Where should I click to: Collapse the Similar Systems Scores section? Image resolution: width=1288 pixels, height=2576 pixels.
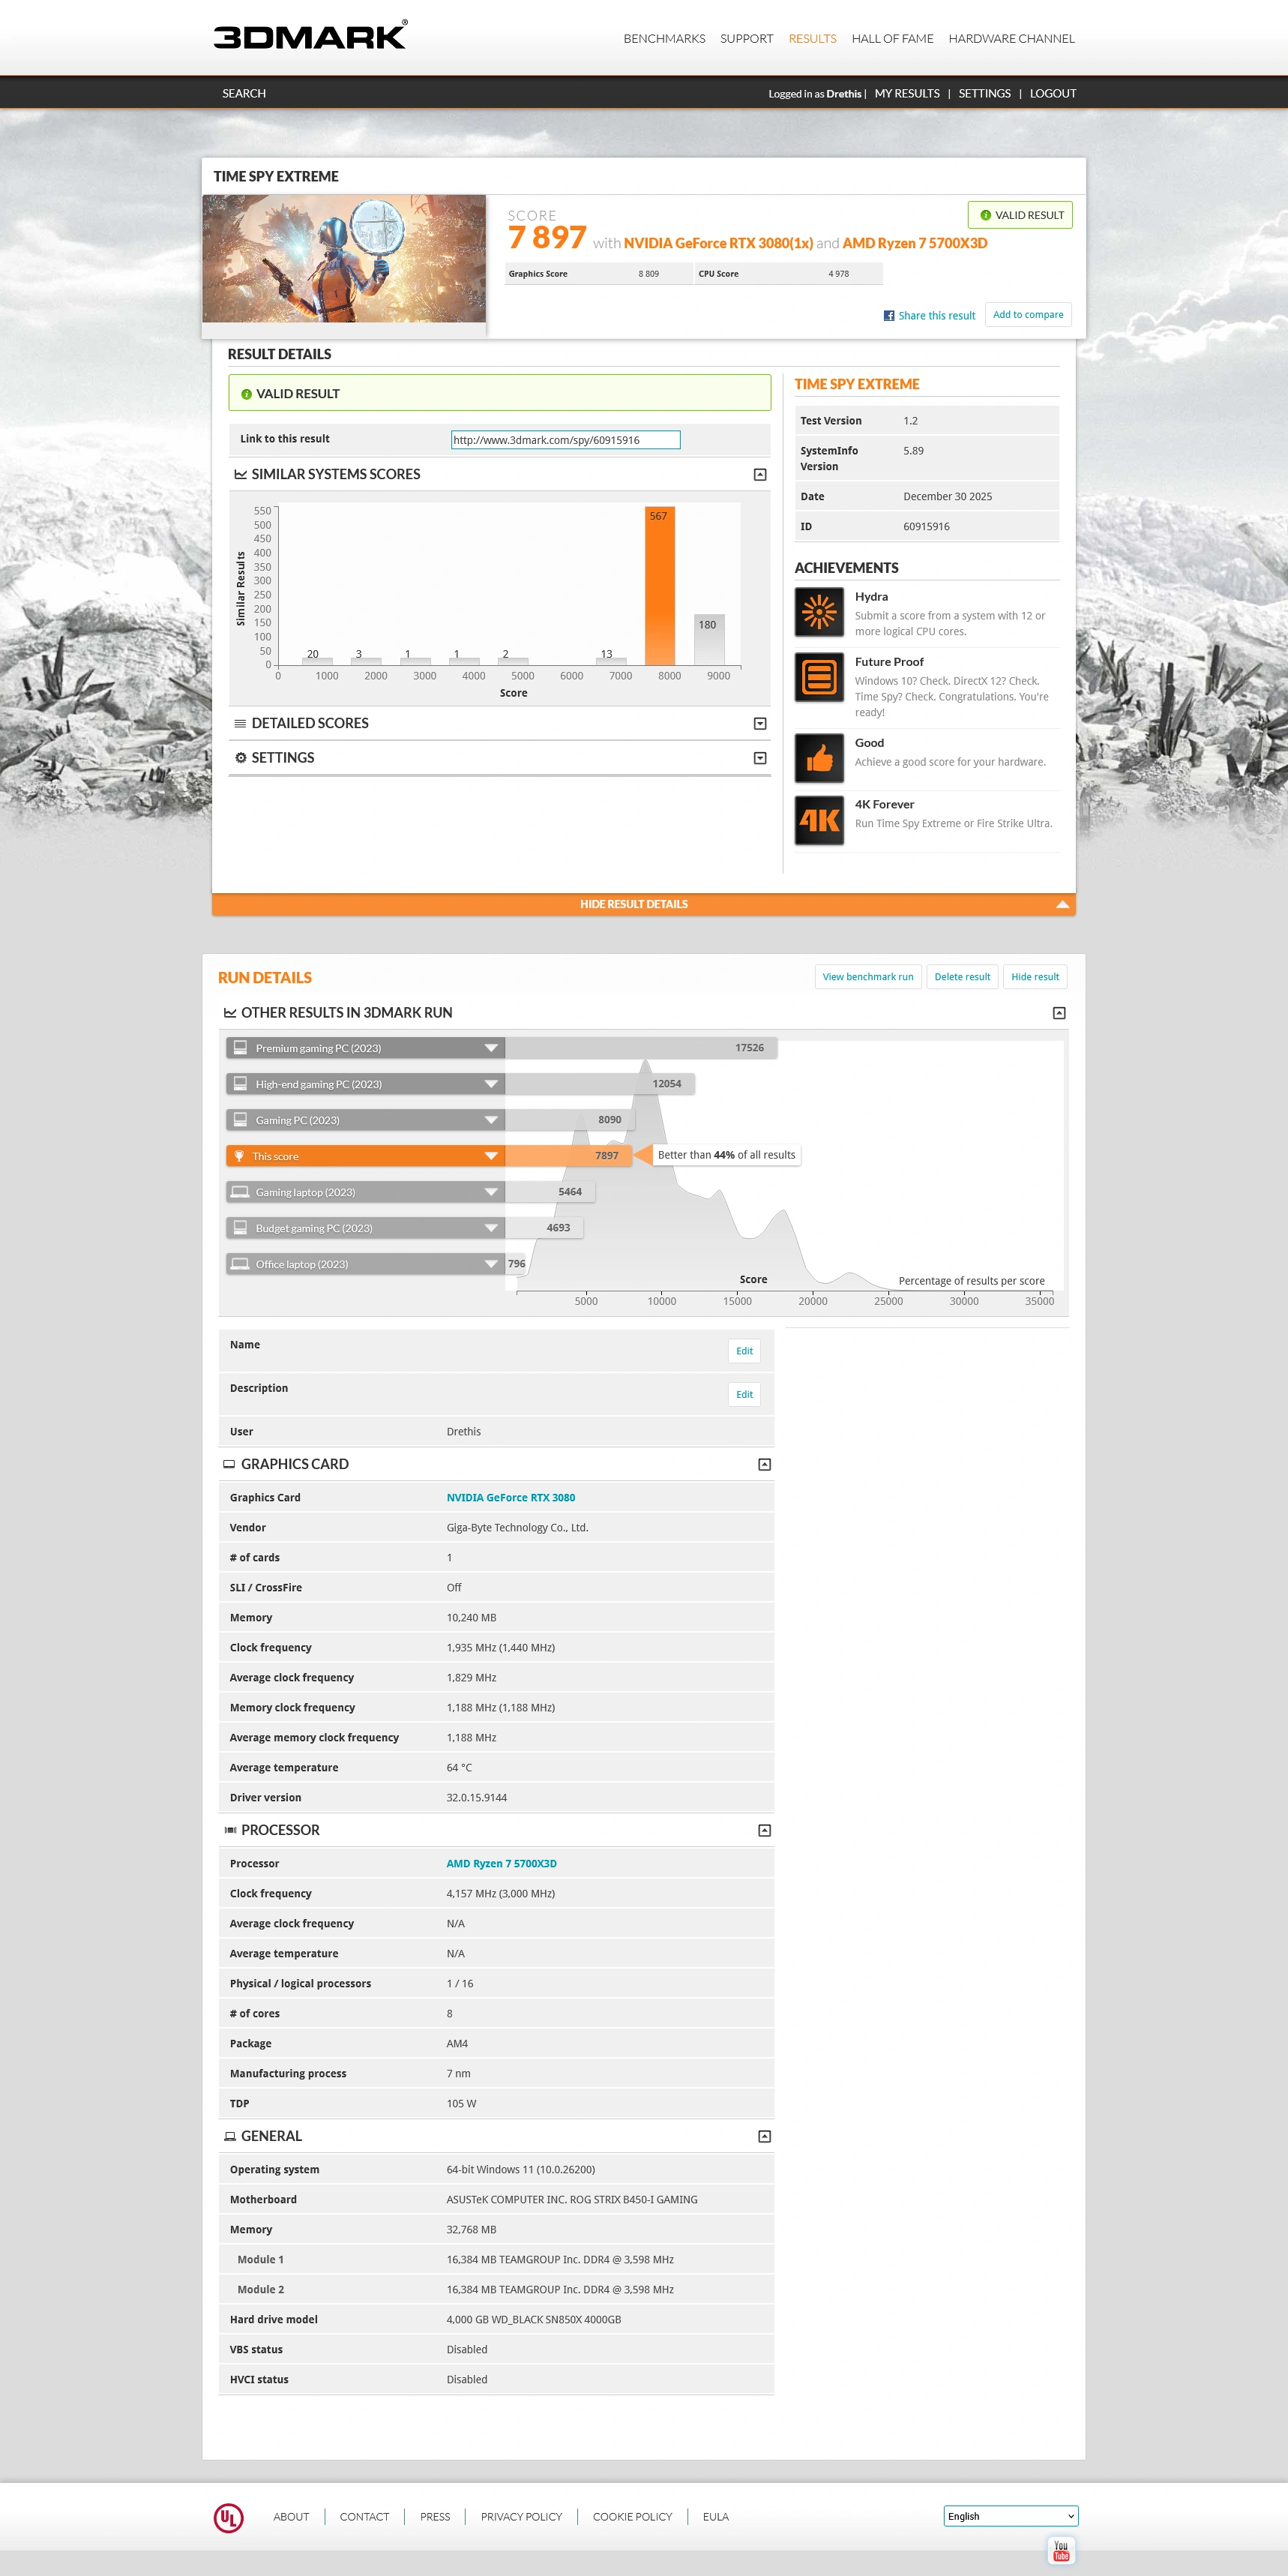coord(760,475)
